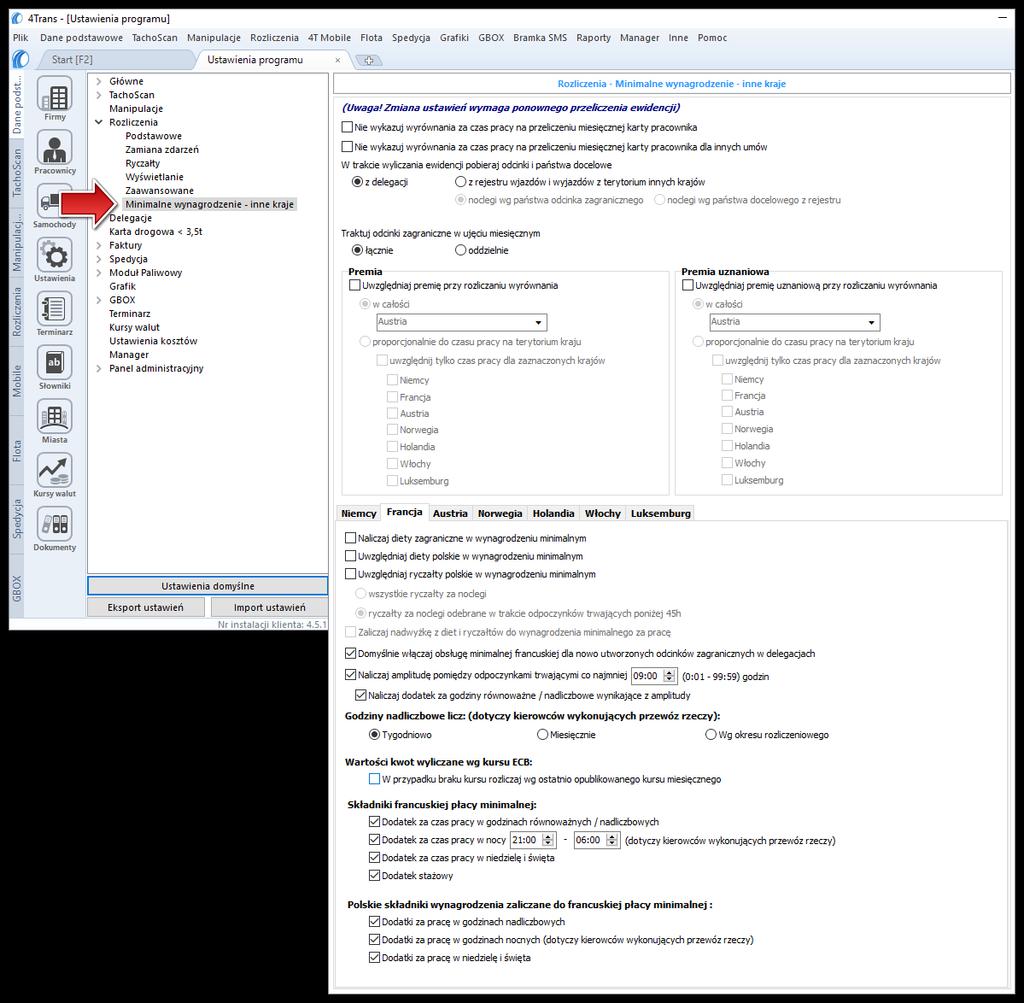Open the Premia uznaniowa Austria dropdown

[795, 322]
